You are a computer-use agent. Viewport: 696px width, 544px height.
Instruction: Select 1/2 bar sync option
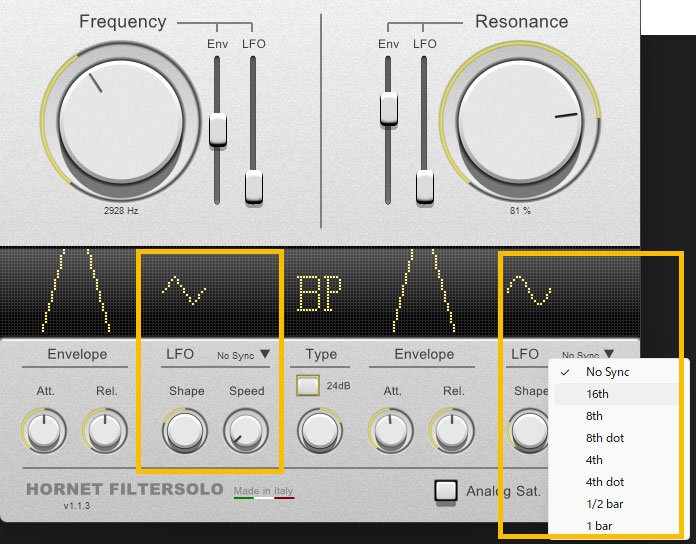coord(604,504)
